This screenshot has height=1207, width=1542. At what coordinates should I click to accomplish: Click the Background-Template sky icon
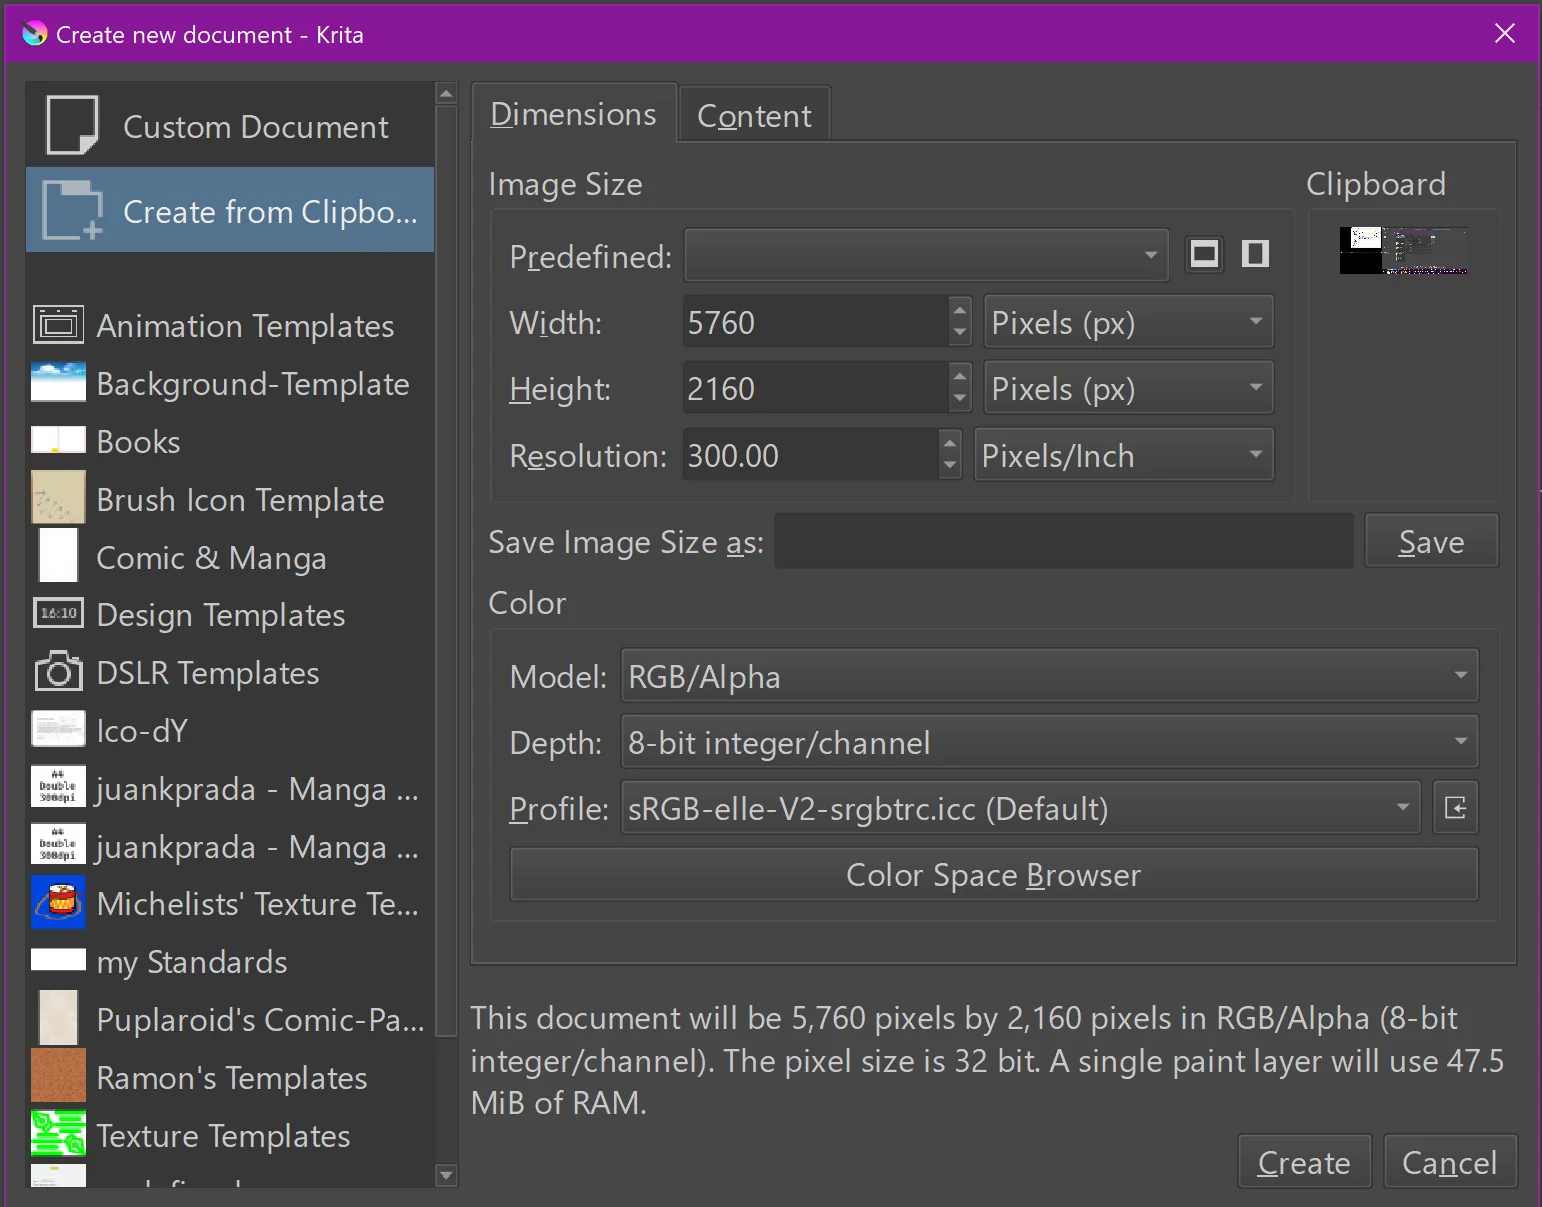tap(58, 383)
